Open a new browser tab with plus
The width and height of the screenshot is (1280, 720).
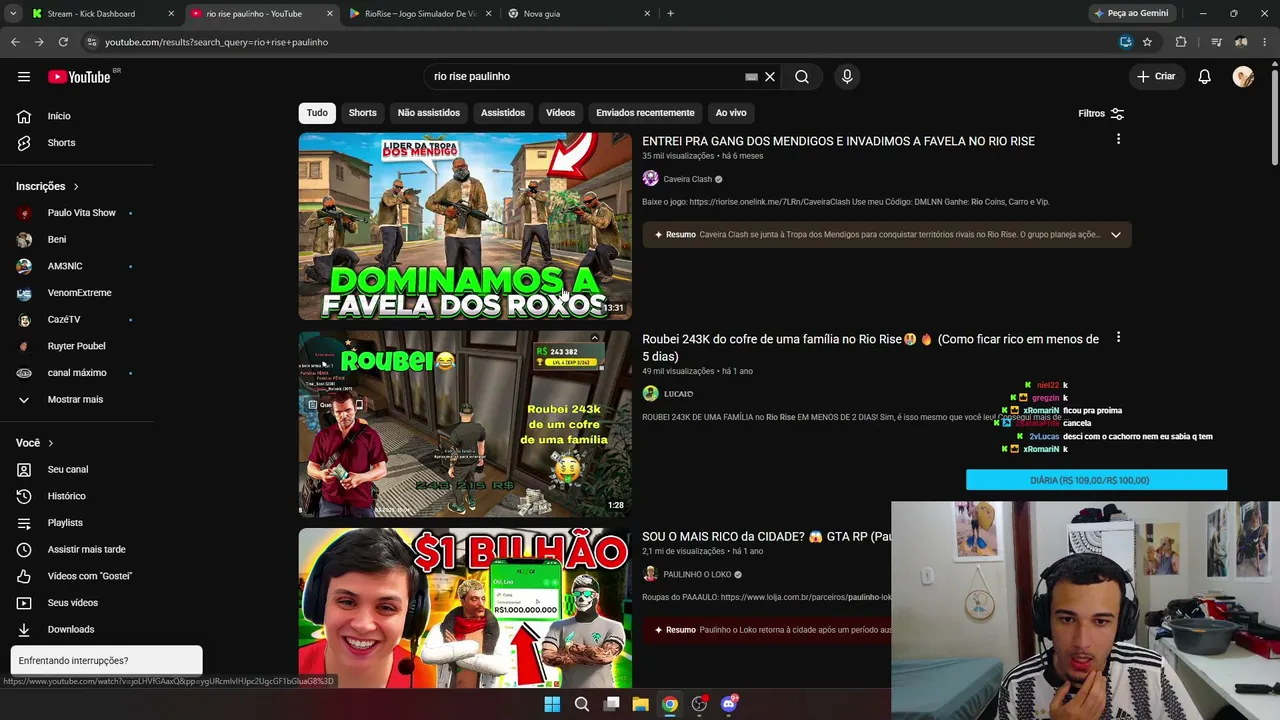[x=670, y=14]
